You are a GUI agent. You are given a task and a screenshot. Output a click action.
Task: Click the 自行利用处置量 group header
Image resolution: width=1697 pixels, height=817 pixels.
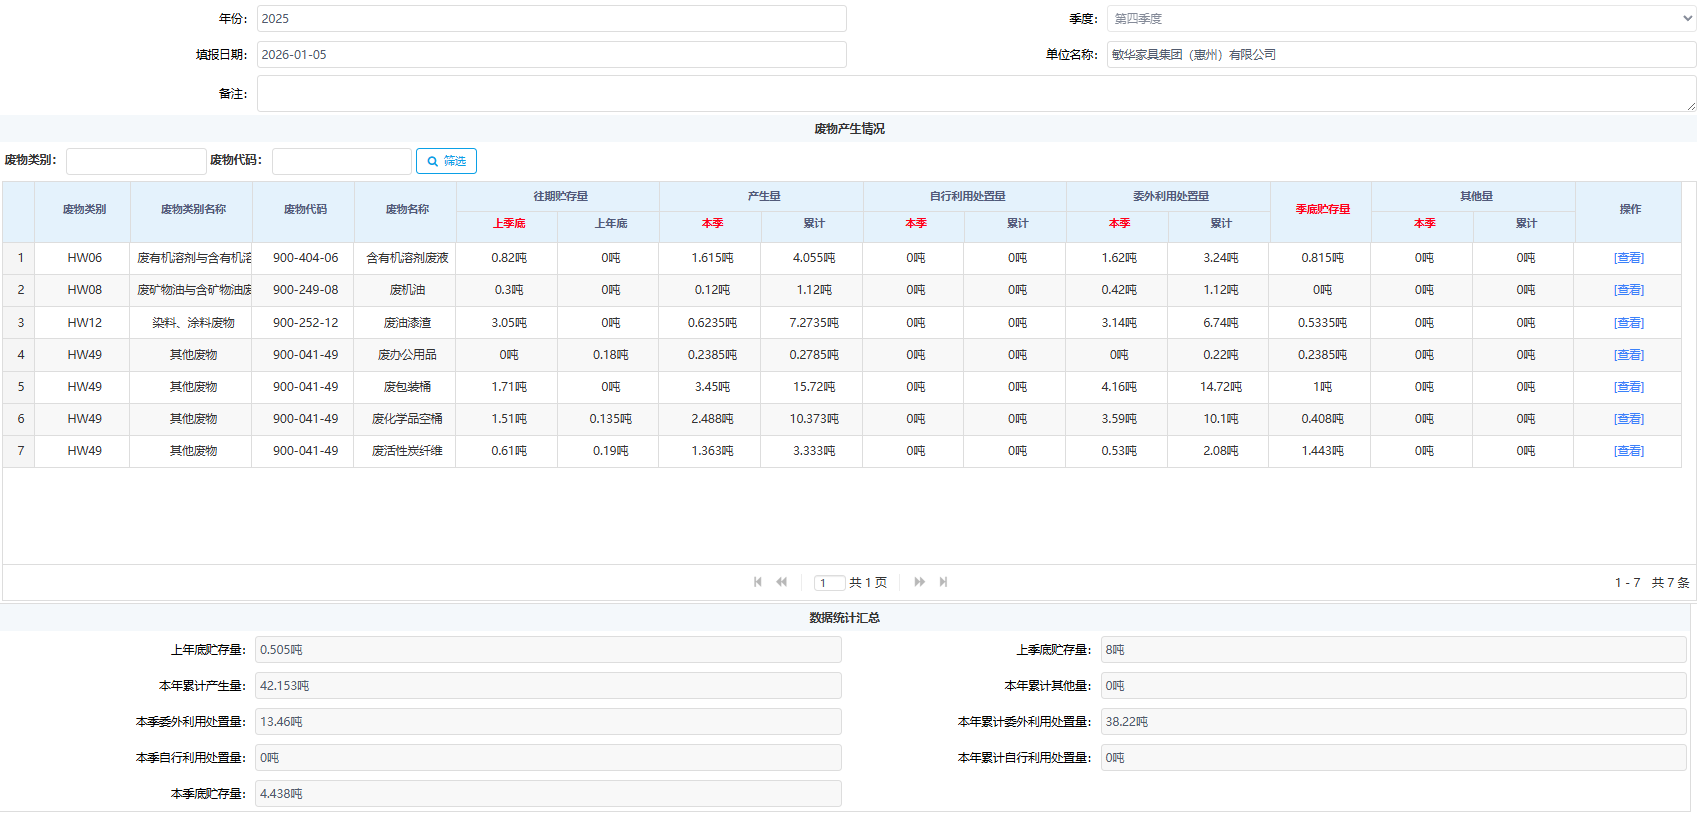coord(967,197)
